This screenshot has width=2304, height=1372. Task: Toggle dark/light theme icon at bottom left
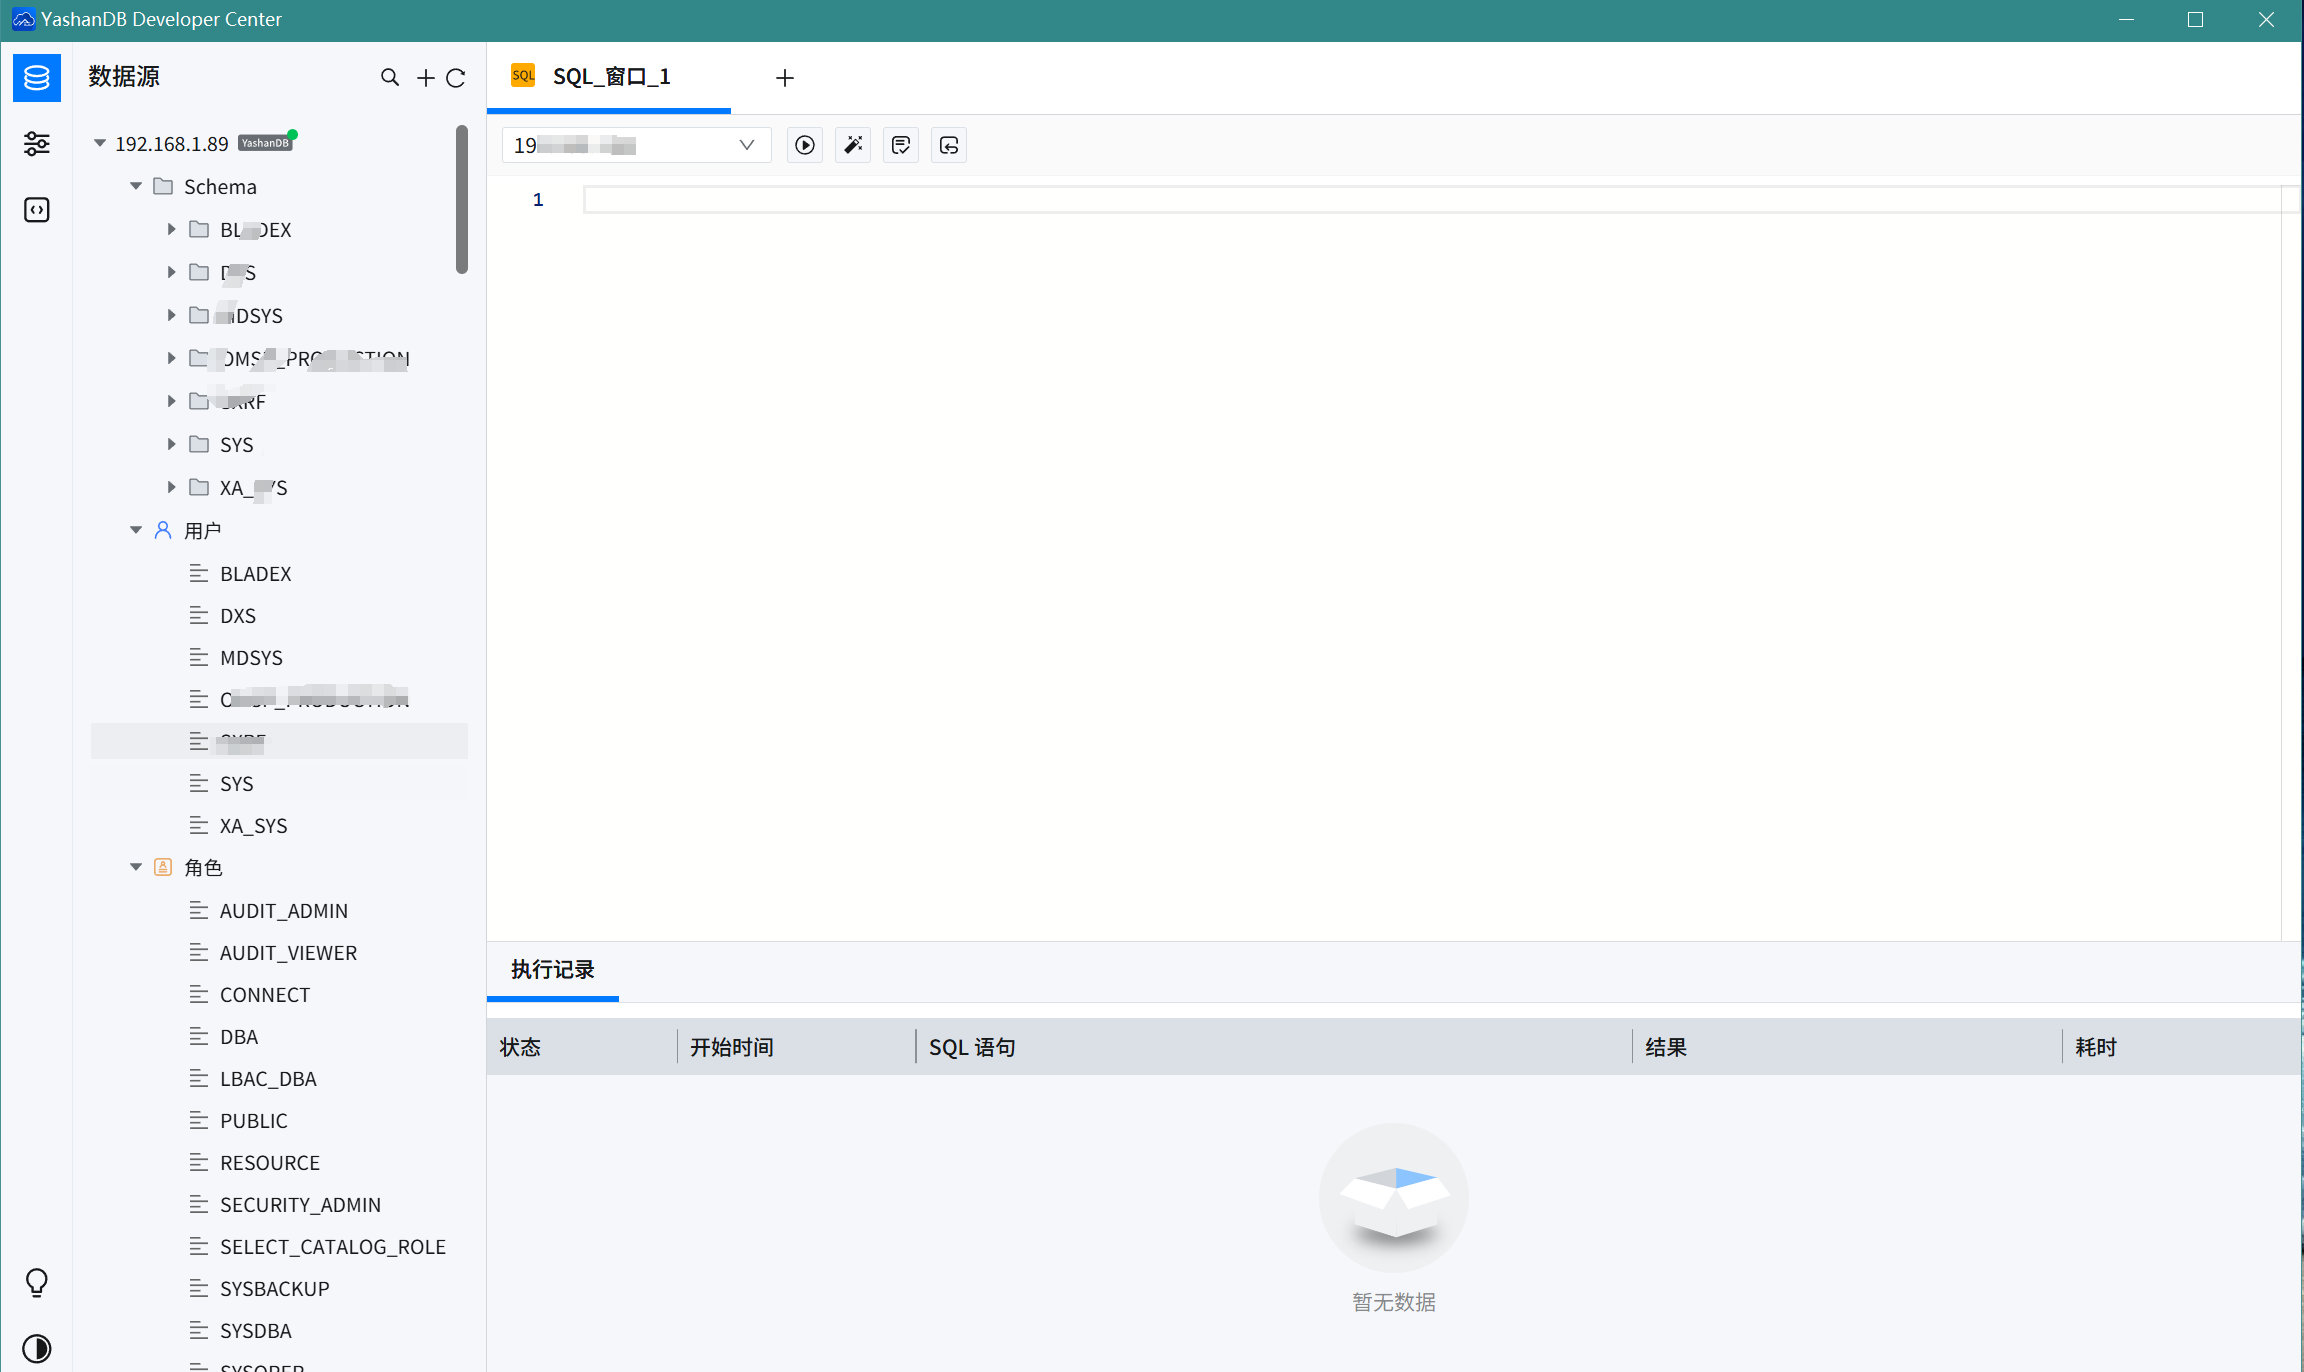point(37,1348)
